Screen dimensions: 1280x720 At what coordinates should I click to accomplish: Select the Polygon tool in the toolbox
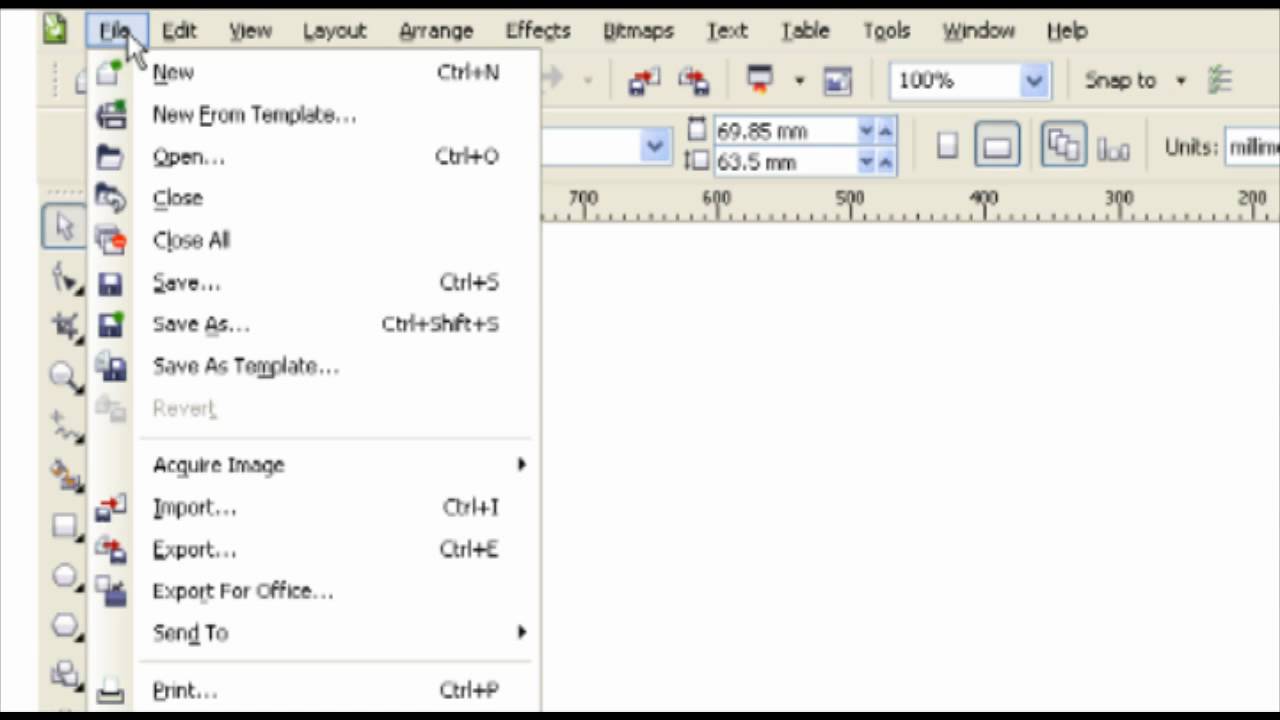click(66, 626)
